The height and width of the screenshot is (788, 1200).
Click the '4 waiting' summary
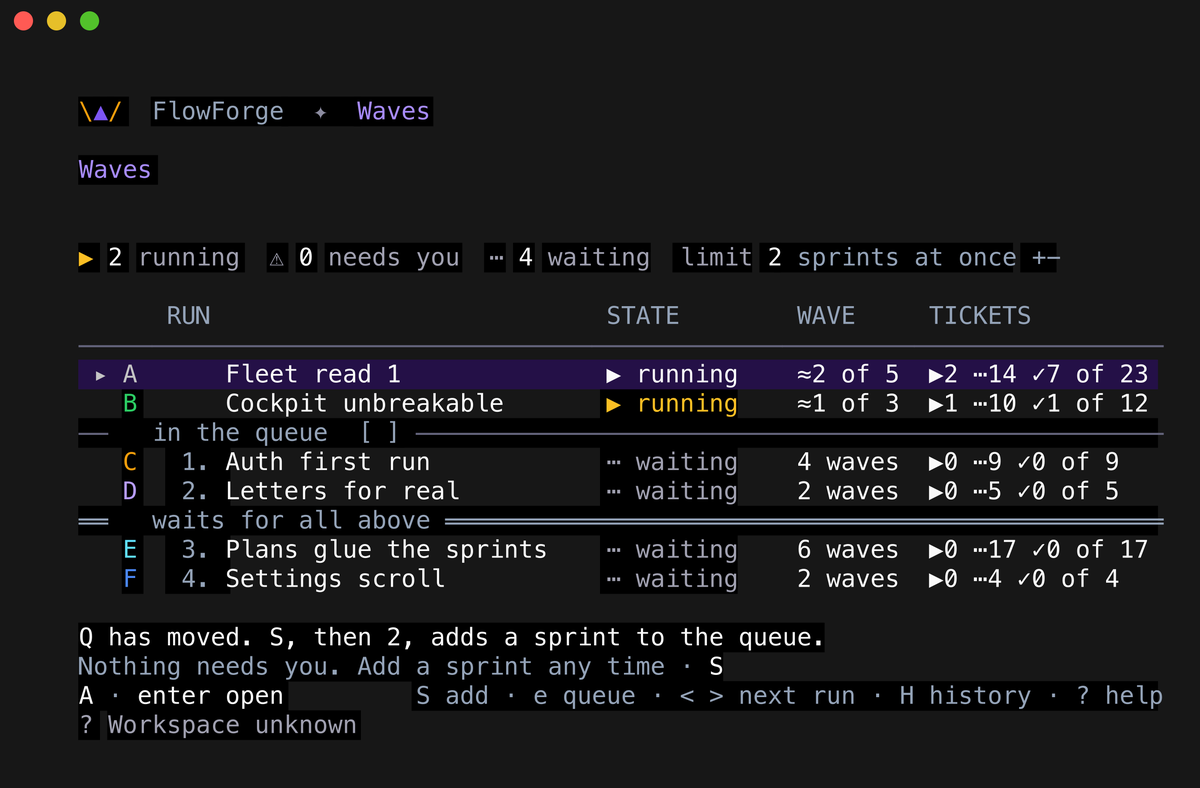(583, 258)
